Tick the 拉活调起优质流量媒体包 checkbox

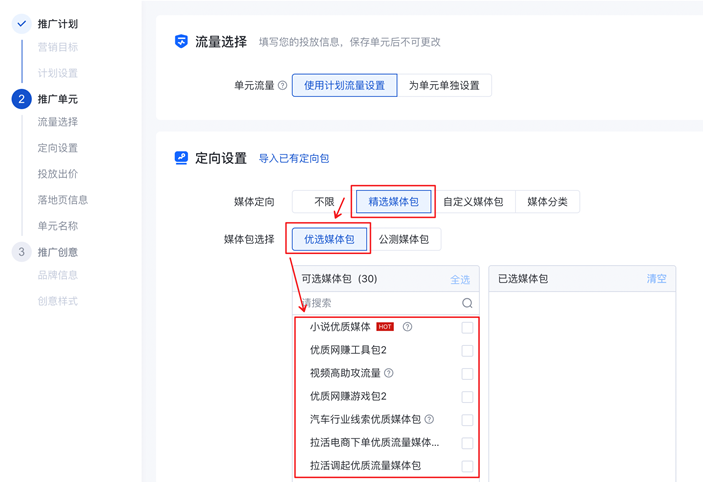pos(467,466)
